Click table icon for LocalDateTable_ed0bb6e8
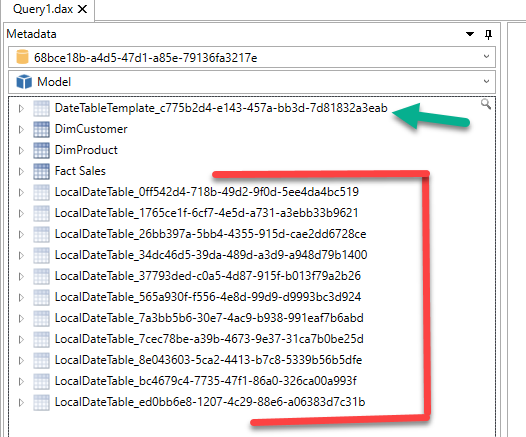The image size is (526, 437). 42,402
